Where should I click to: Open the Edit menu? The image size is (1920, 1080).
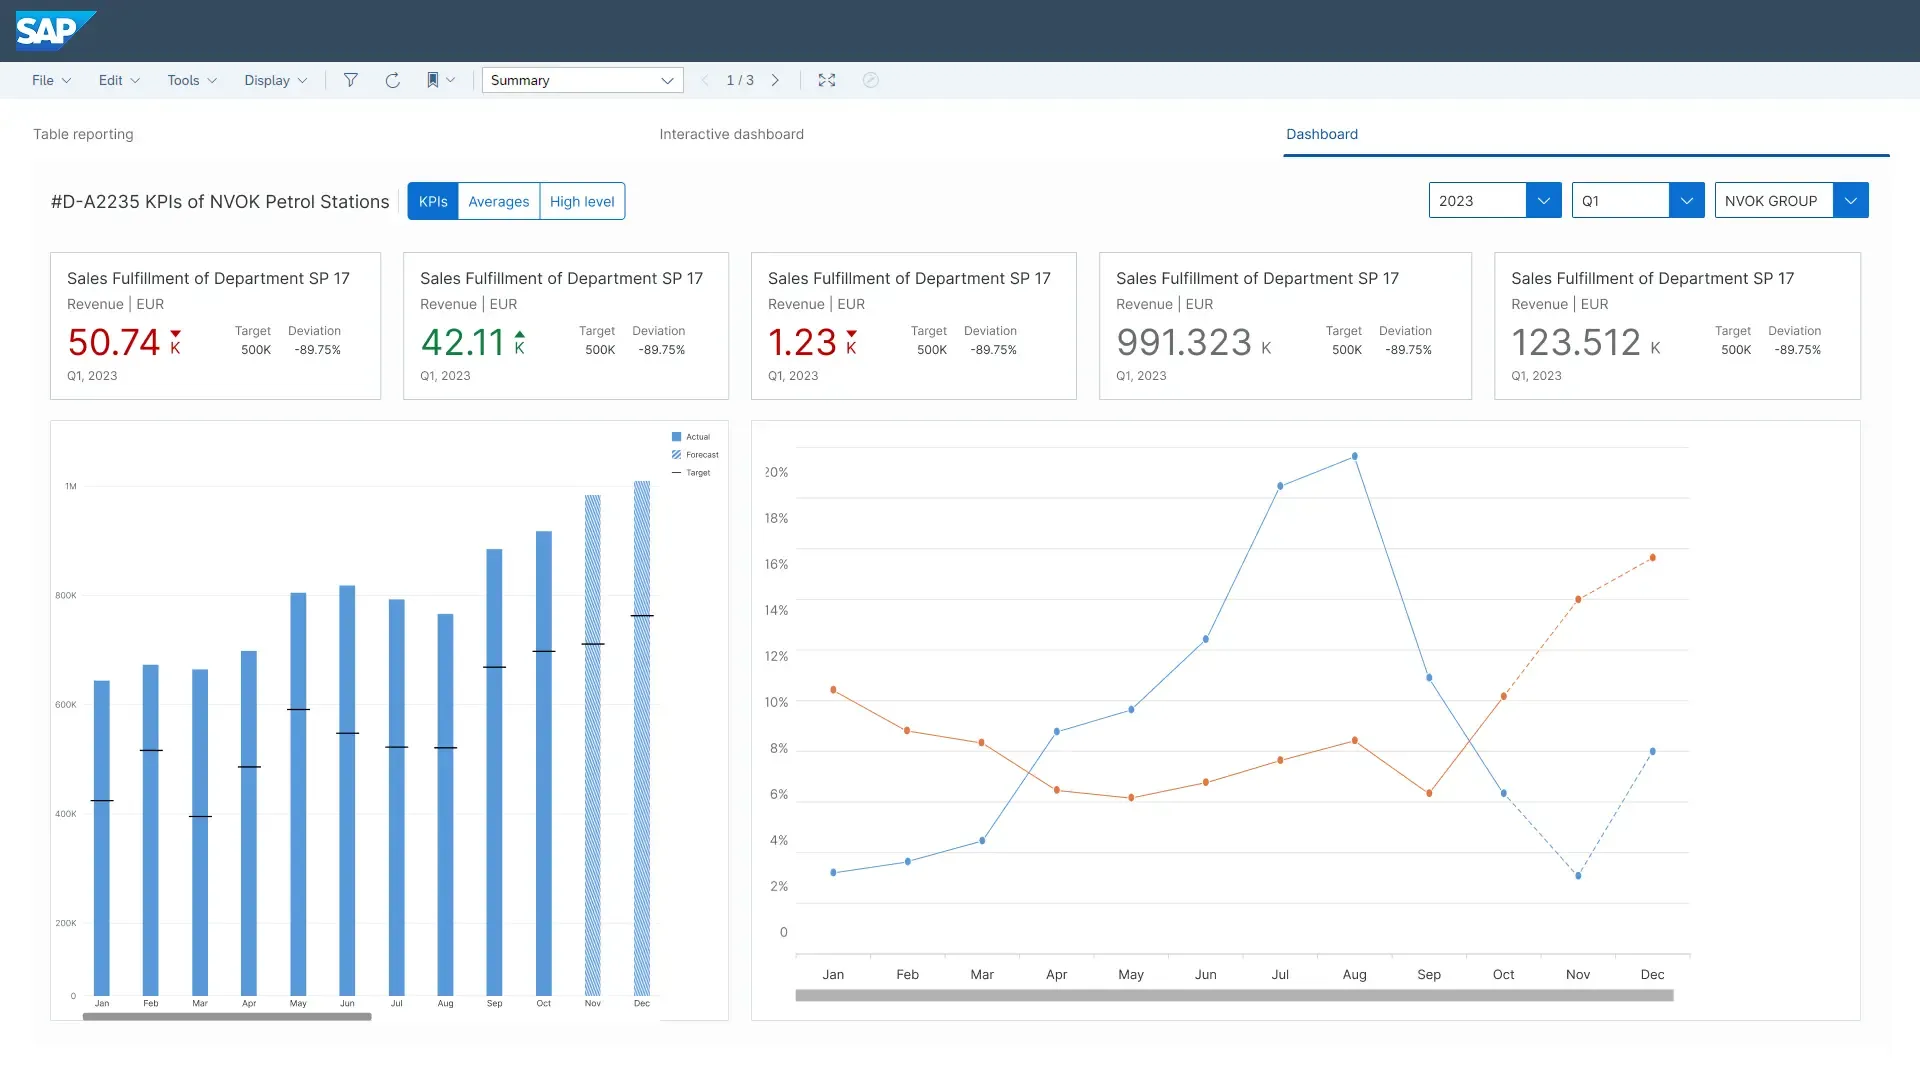(x=119, y=80)
